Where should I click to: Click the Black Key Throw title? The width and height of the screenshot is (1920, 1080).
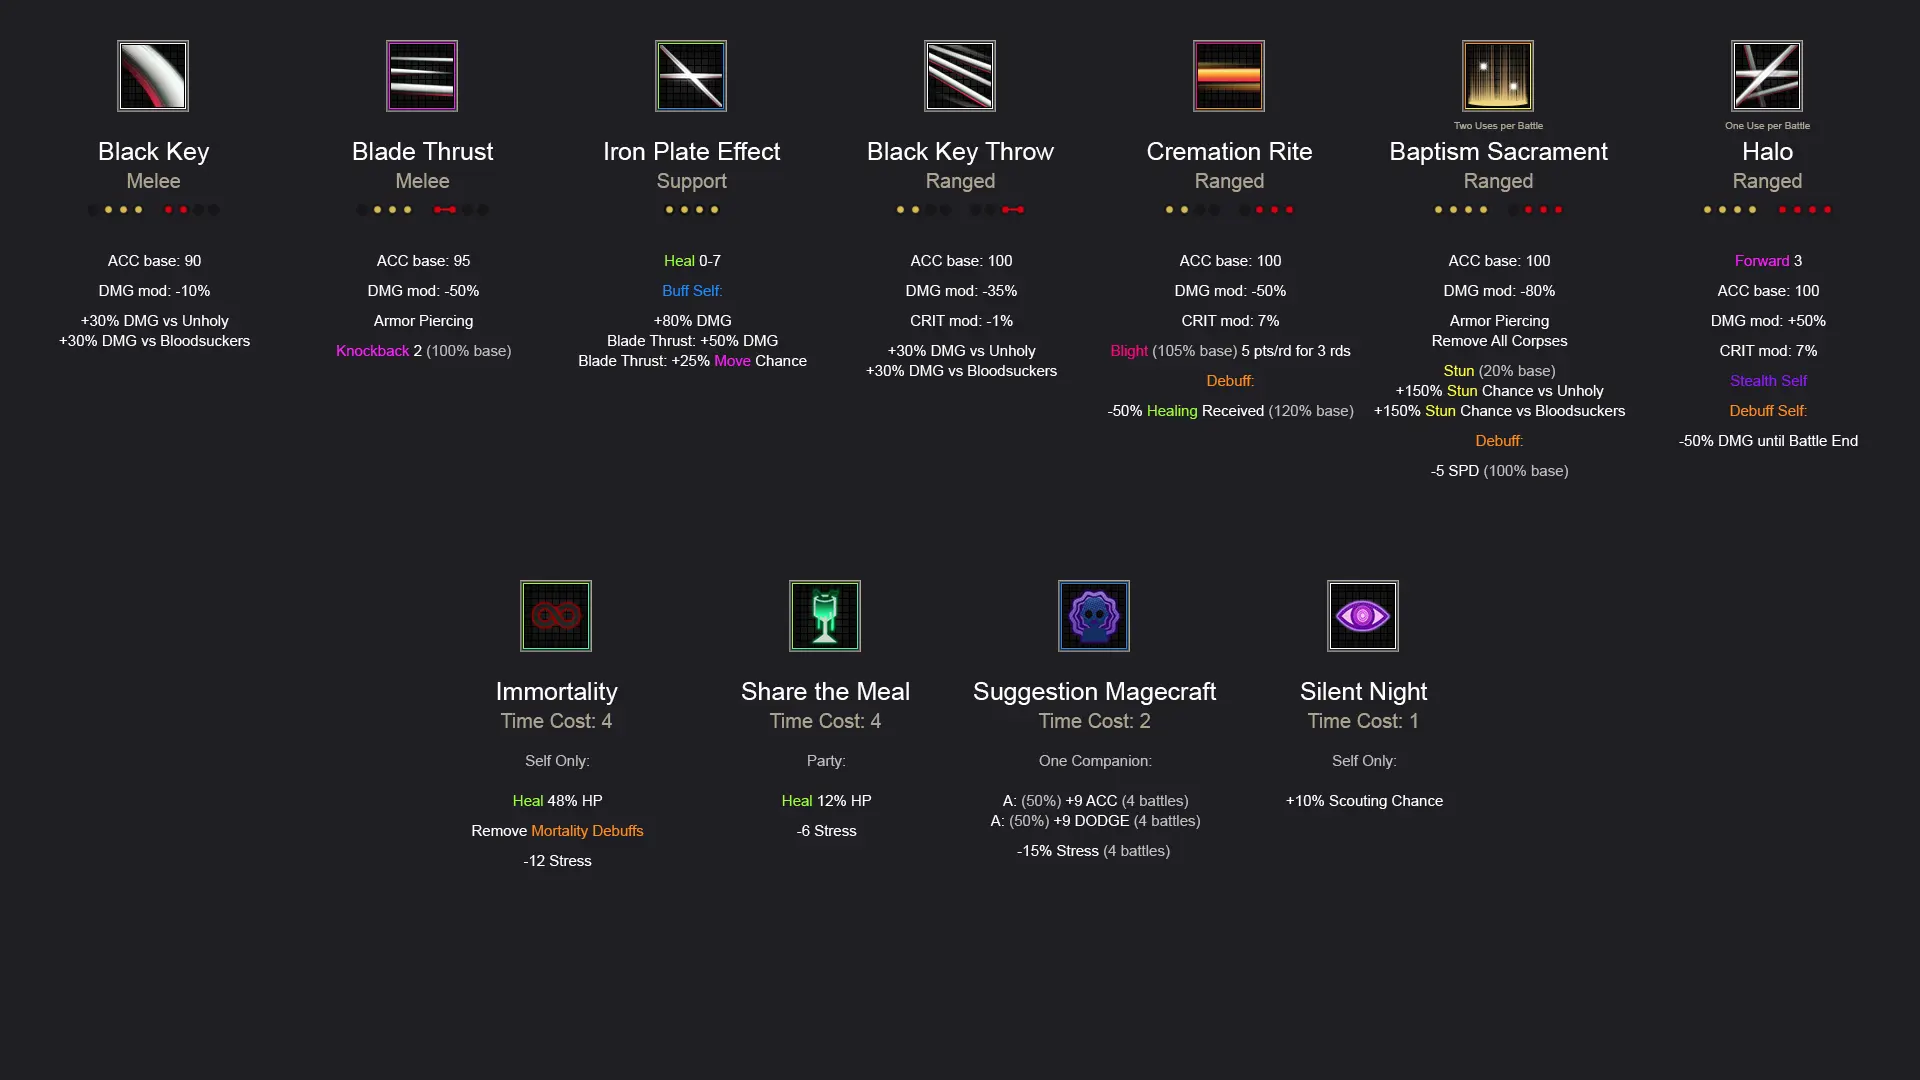pos(960,152)
